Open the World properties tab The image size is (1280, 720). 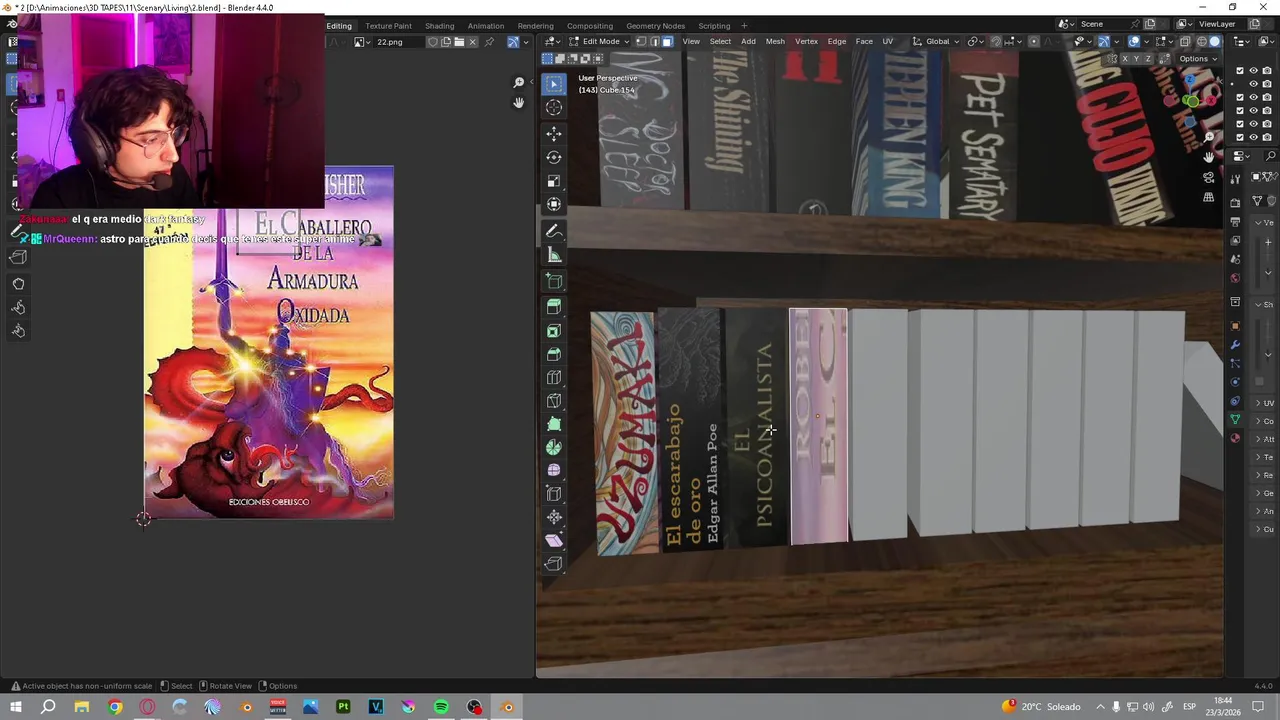(x=1235, y=278)
